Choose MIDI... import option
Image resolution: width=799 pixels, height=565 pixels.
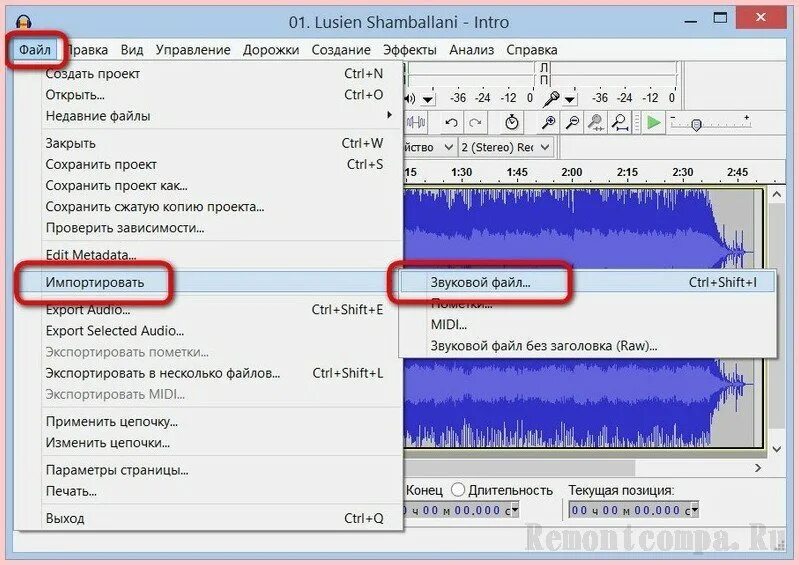point(588,325)
